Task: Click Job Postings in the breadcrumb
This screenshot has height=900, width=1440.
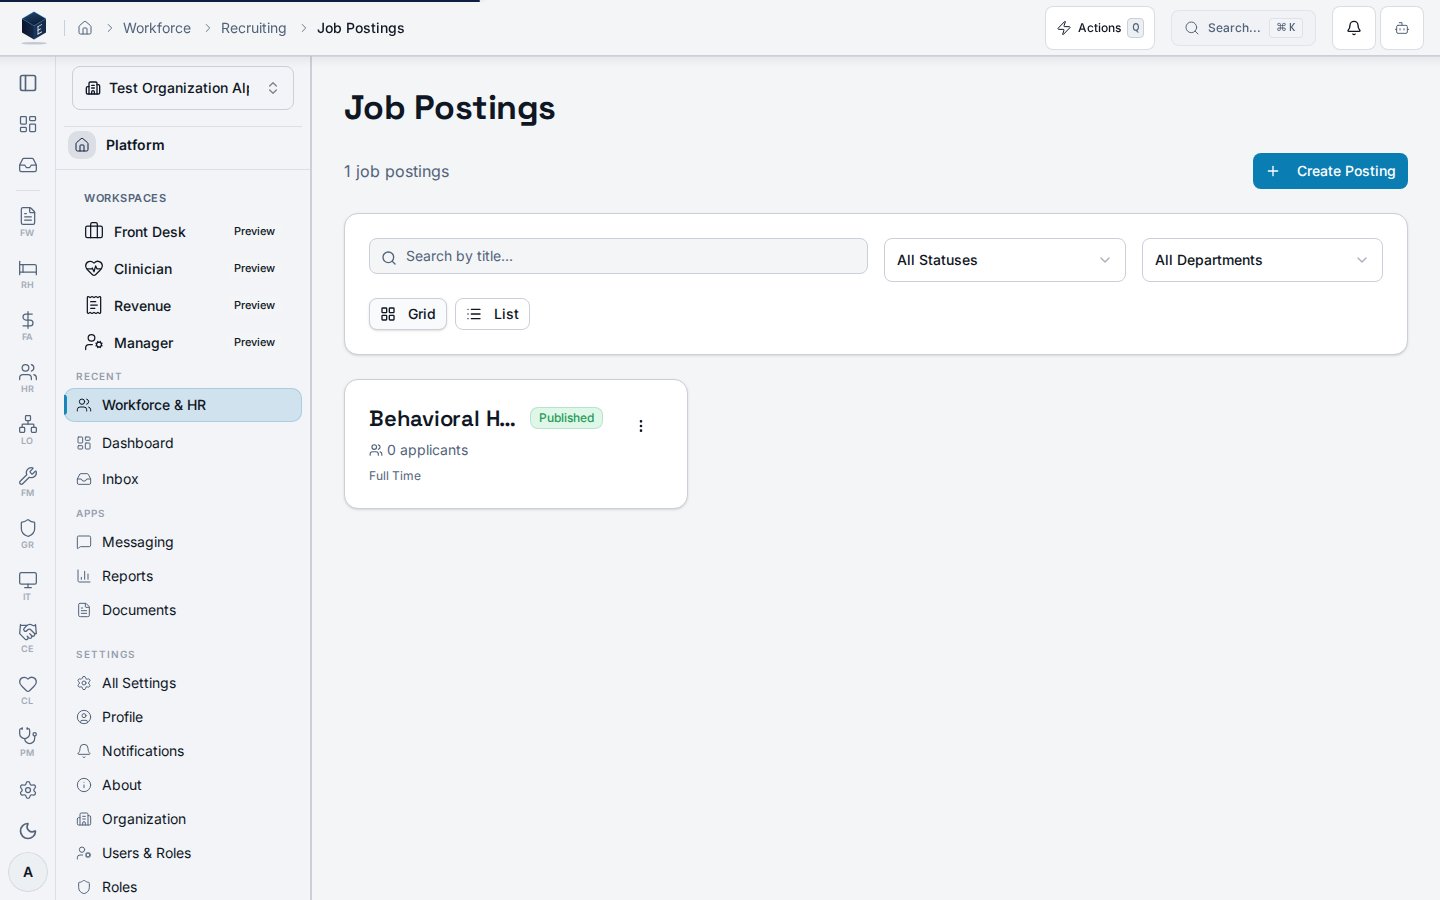Action: pos(361,28)
